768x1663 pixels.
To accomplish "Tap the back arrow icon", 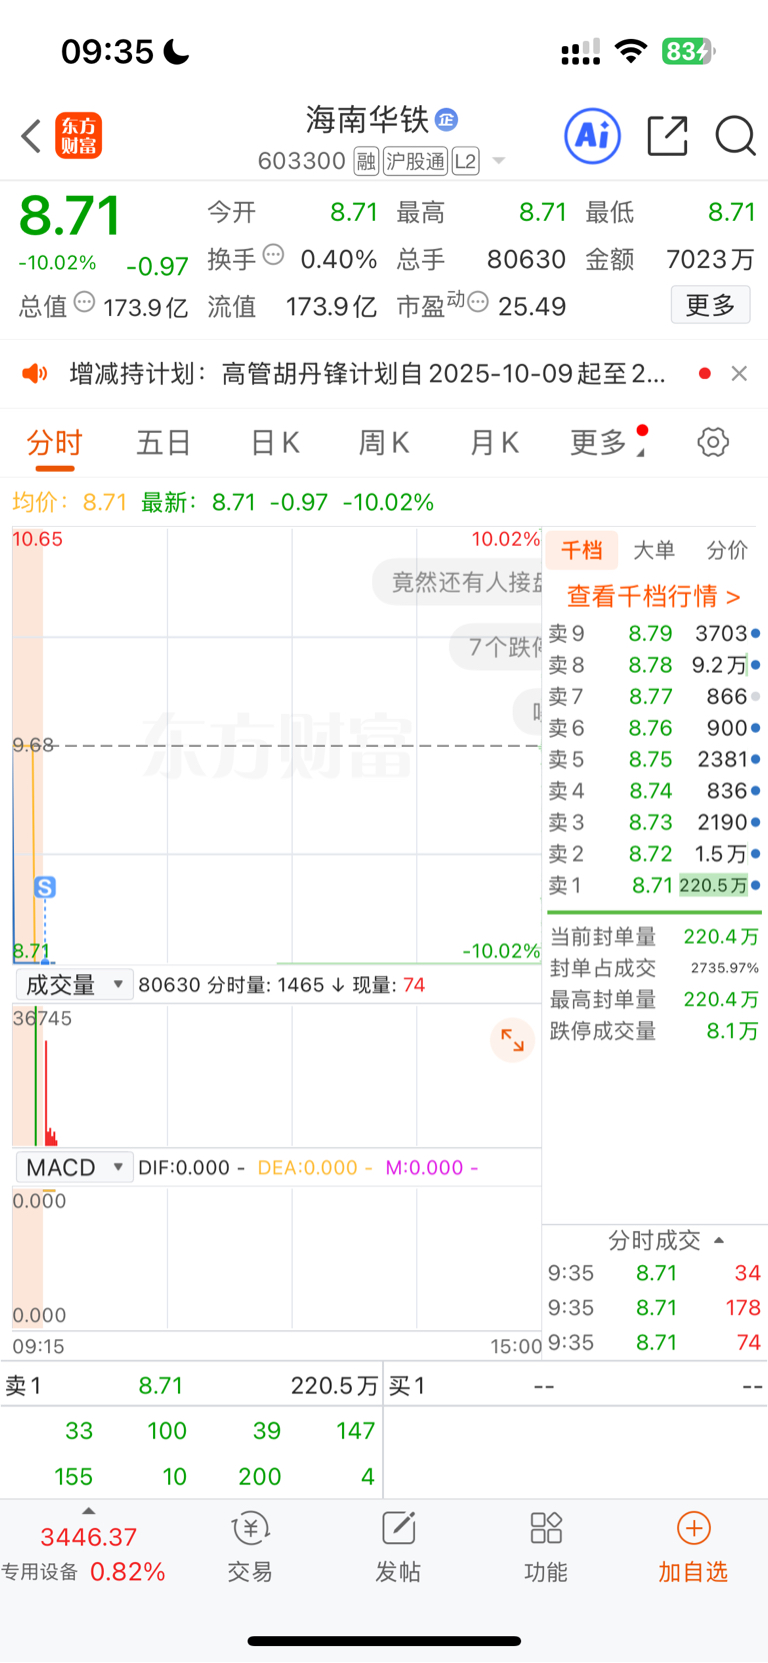I will pyautogui.click(x=31, y=136).
